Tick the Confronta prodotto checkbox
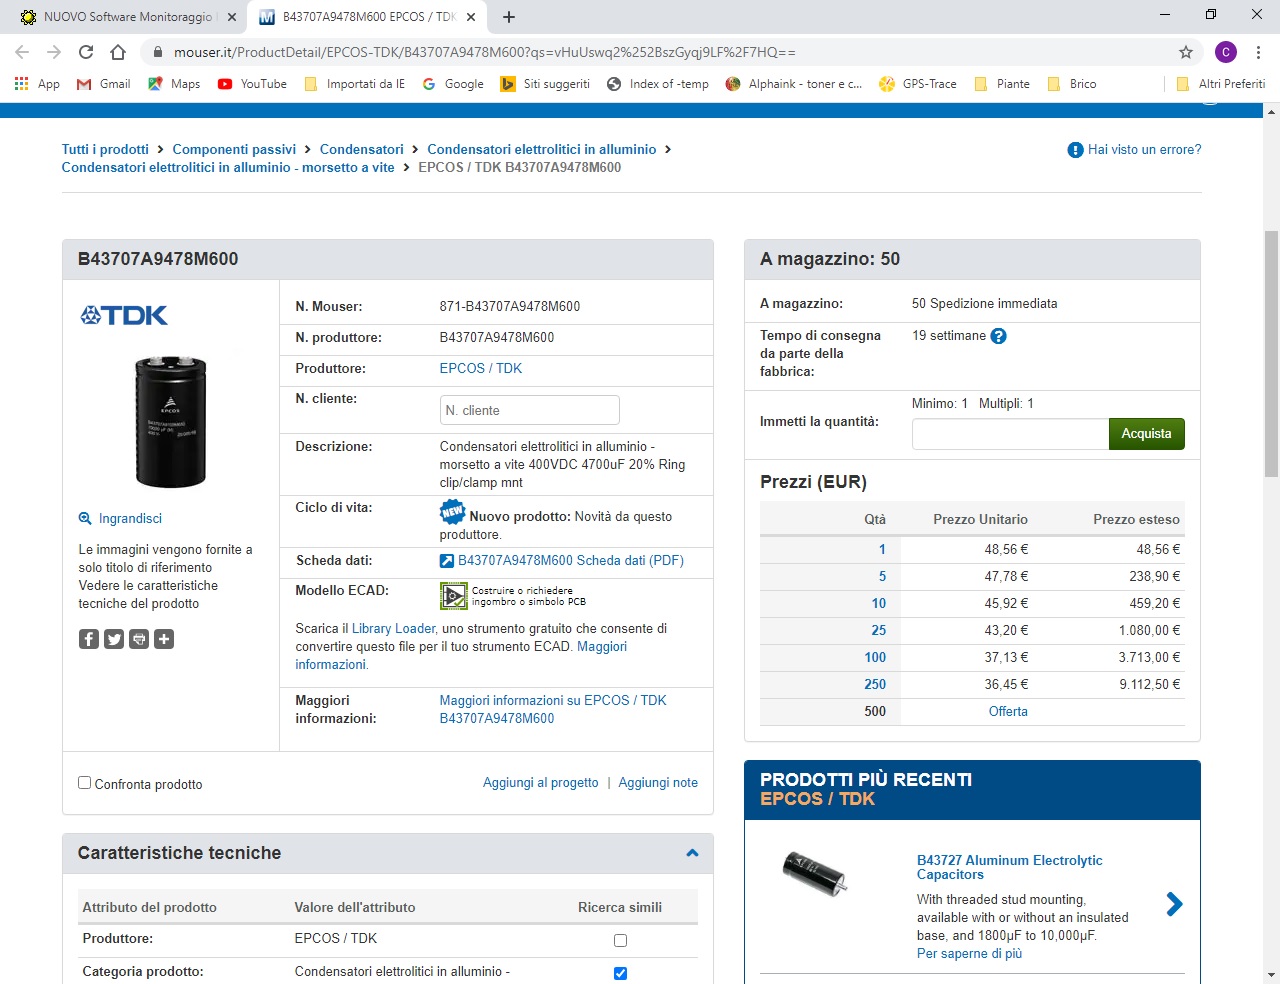 [x=85, y=783]
